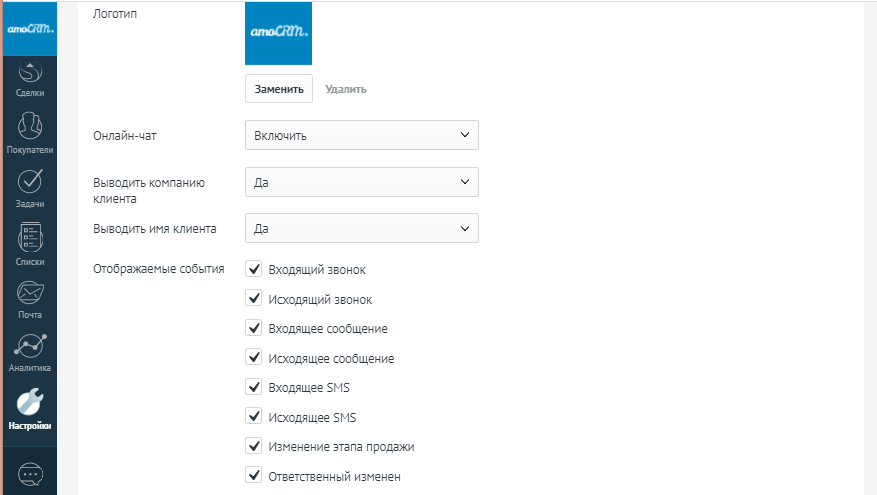Open Выводить имя клиента dropdown
This screenshot has width=877, height=495.
(x=361, y=228)
